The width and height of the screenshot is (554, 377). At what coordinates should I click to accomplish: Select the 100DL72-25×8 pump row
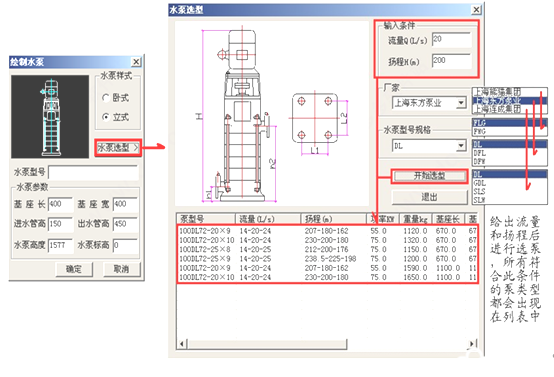tap(327, 249)
